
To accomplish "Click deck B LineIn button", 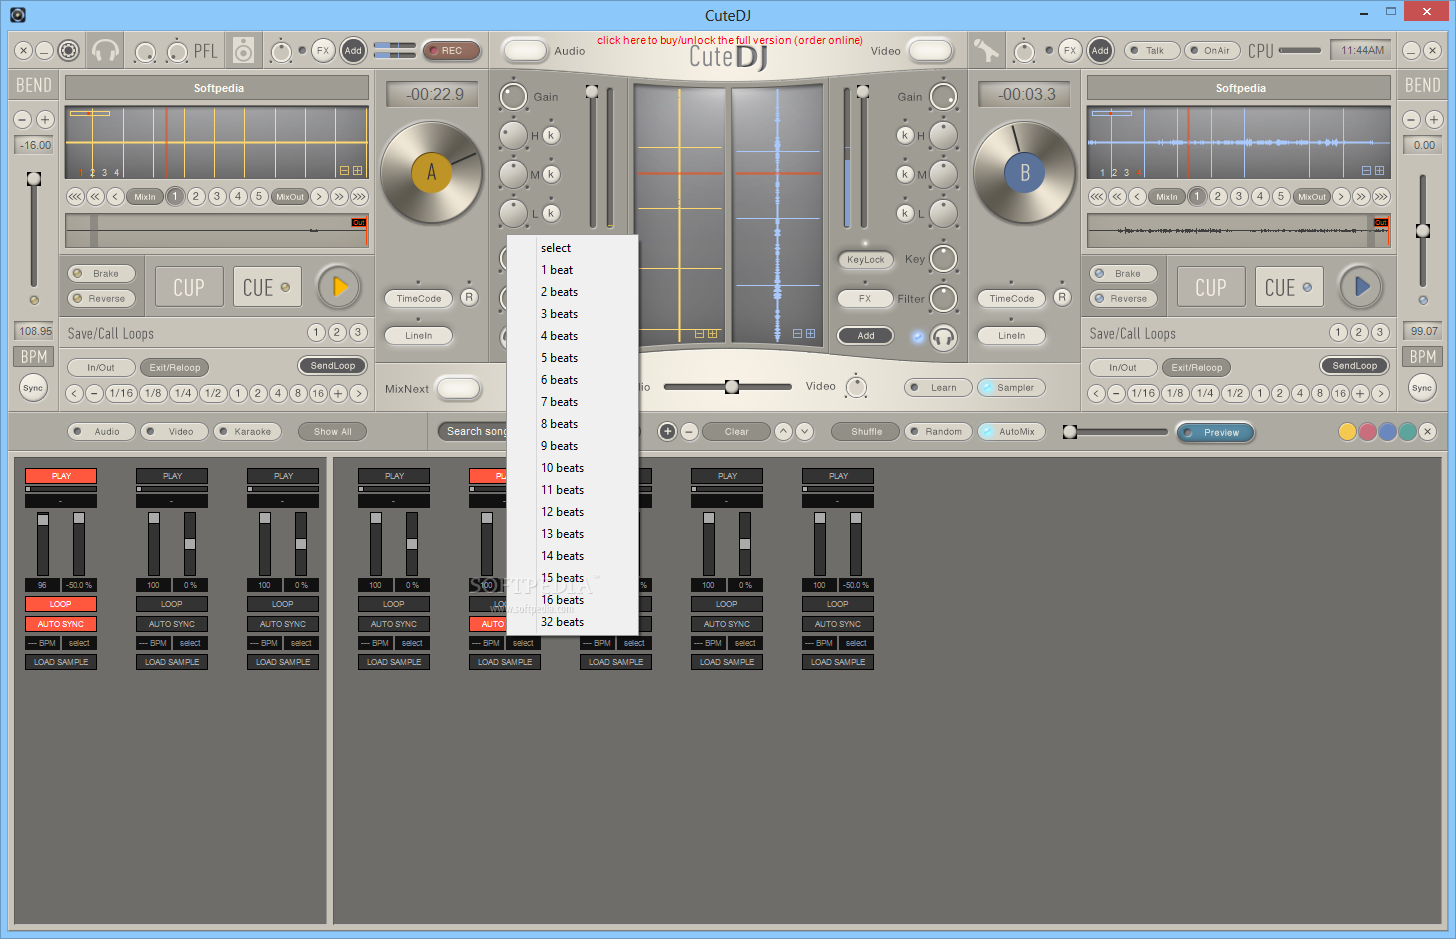I will click(1011, 335).
